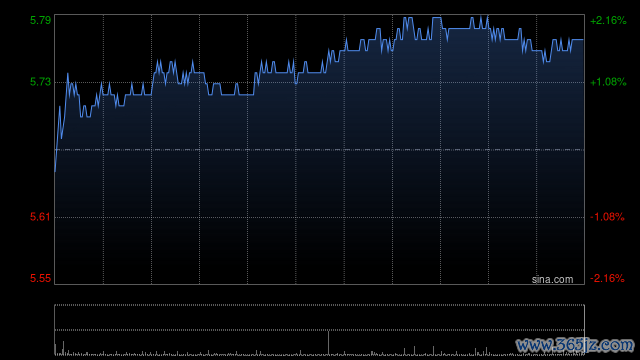
Task: Click the end point of the price line
Action: pyautogui.click(x=583, y=40)
